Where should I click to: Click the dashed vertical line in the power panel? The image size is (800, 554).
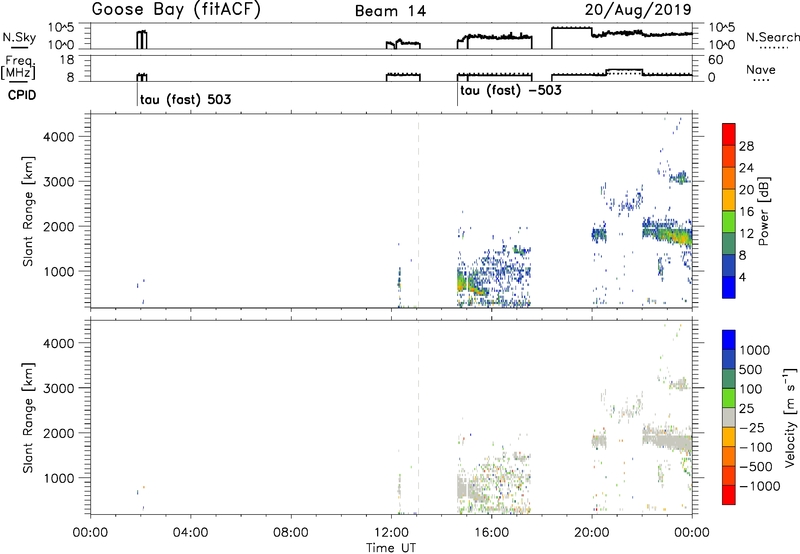(418, 211)
